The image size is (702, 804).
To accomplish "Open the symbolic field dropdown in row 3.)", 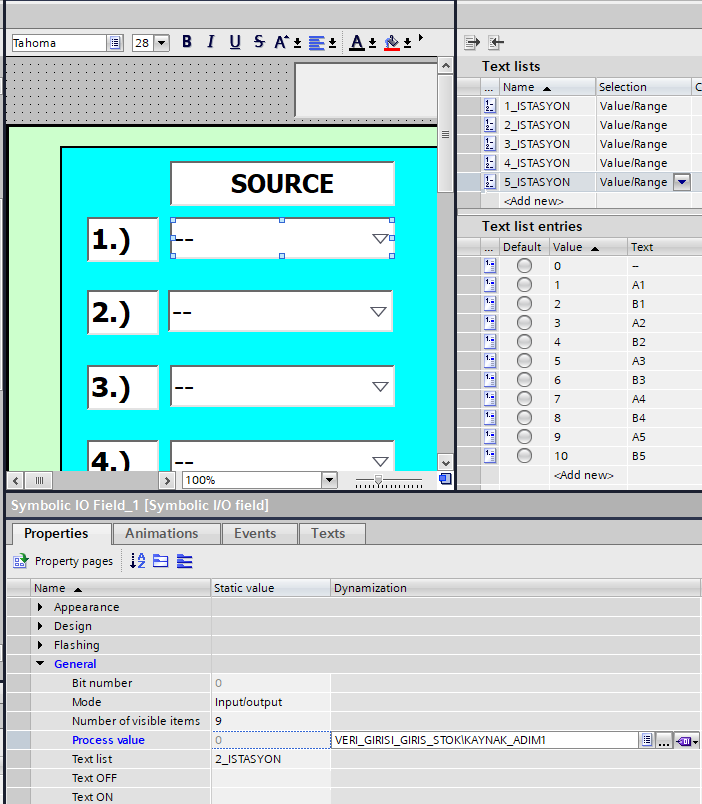I will pyautogui.click(x=380, y=387).
